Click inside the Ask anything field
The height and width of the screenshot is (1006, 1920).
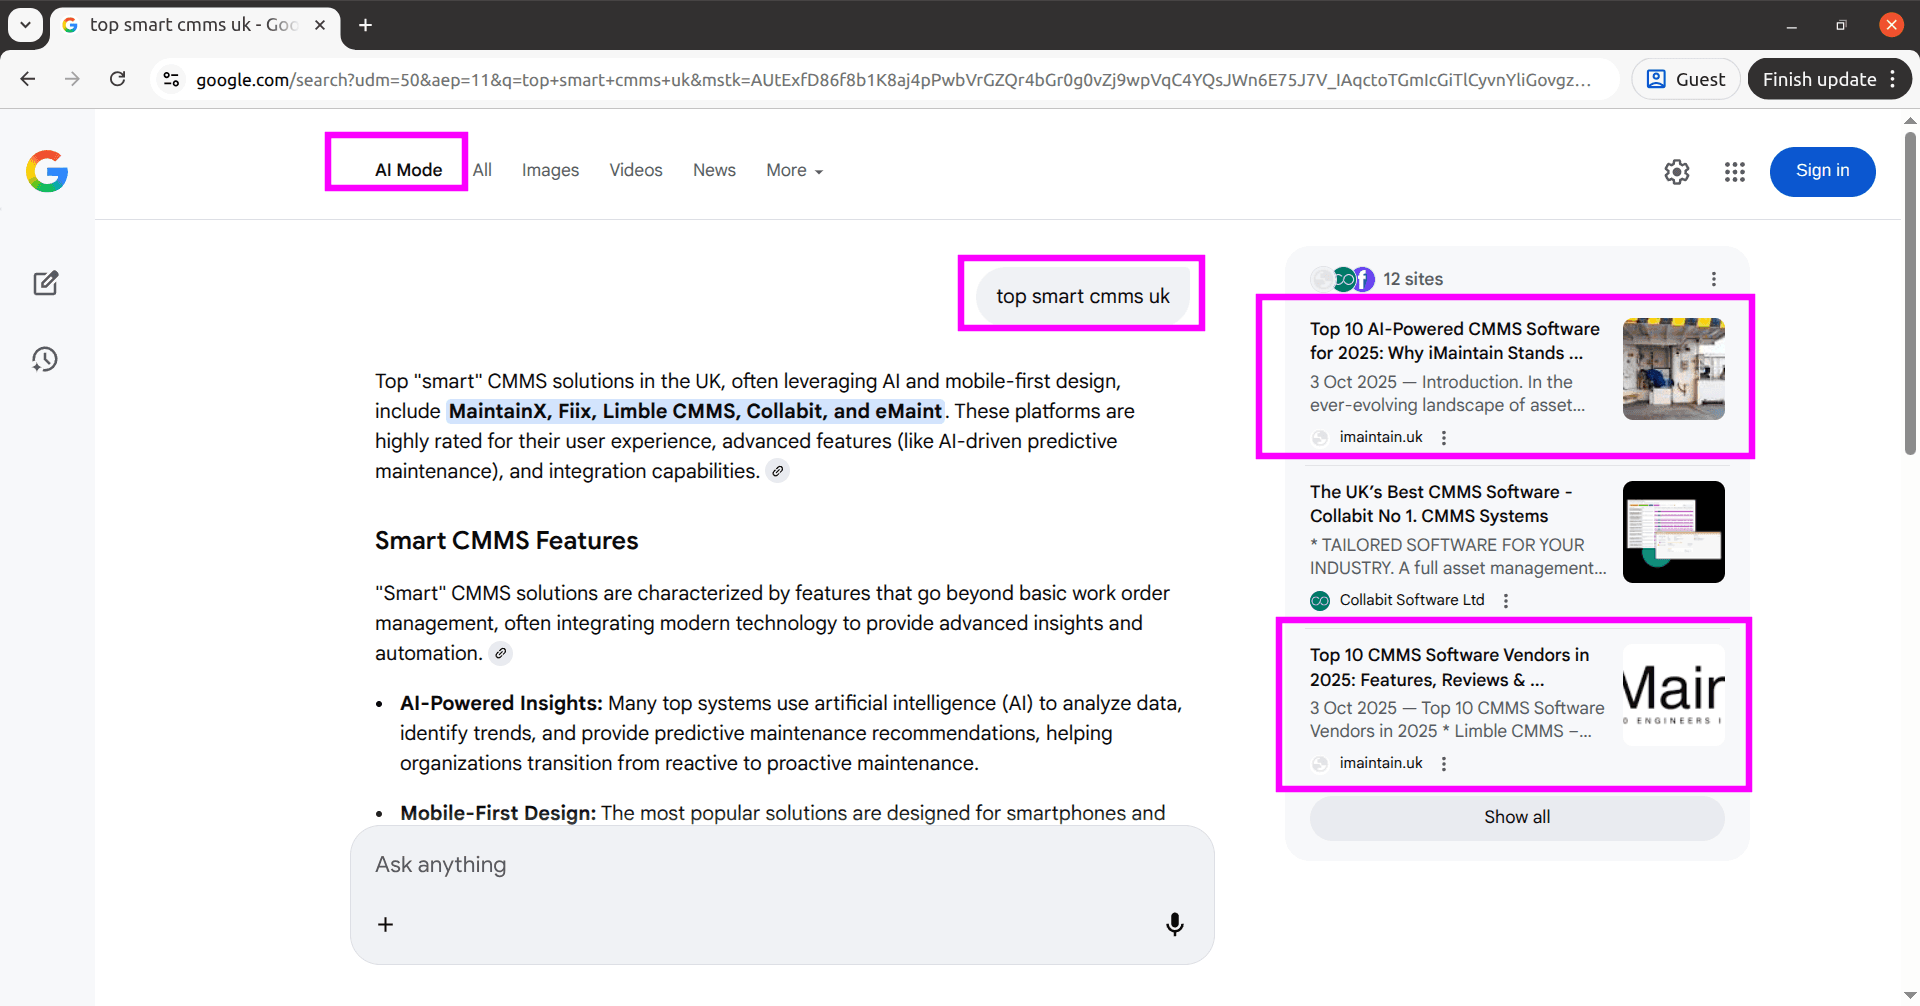point(700,865)
